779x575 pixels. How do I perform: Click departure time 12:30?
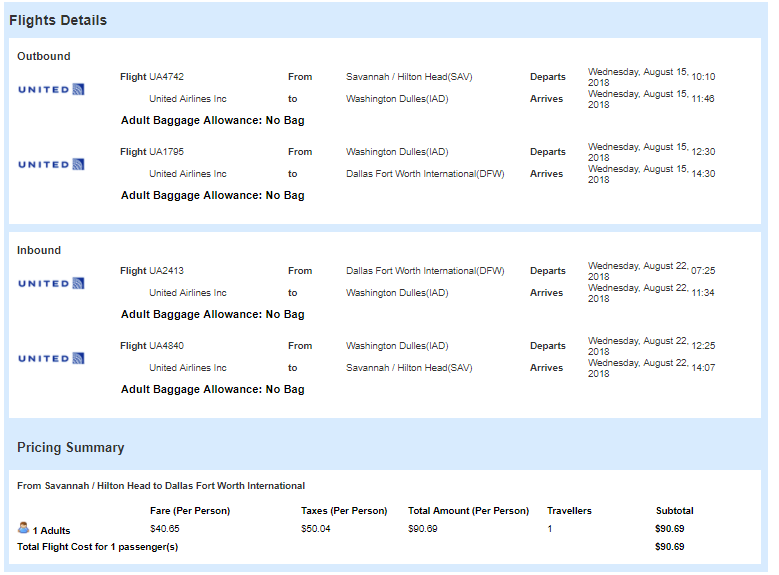[x=703, y=152]
